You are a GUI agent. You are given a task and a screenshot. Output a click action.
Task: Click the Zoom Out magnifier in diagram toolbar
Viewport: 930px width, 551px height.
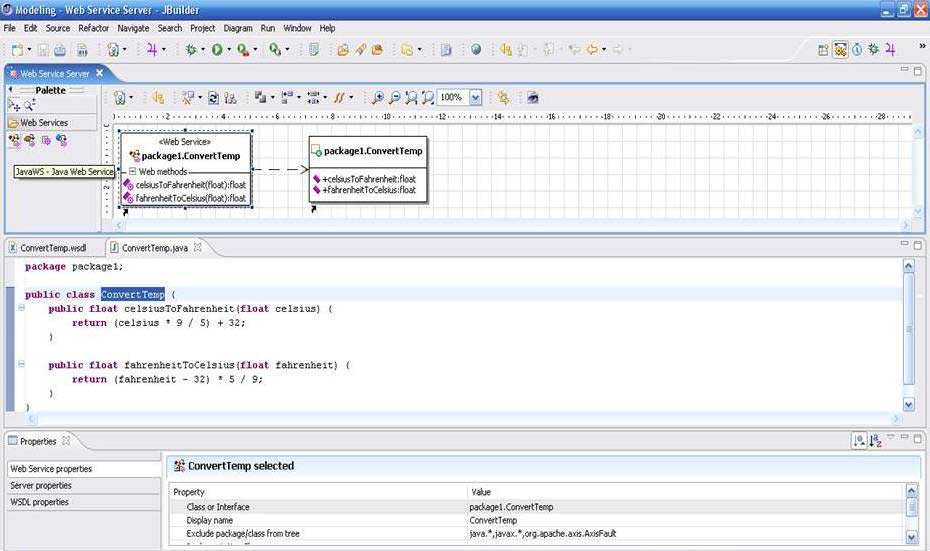point(394,98)
